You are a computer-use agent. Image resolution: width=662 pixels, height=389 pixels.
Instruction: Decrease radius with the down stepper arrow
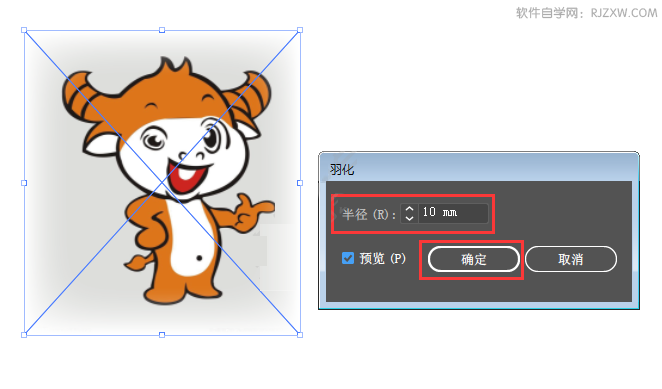point(409,218)
